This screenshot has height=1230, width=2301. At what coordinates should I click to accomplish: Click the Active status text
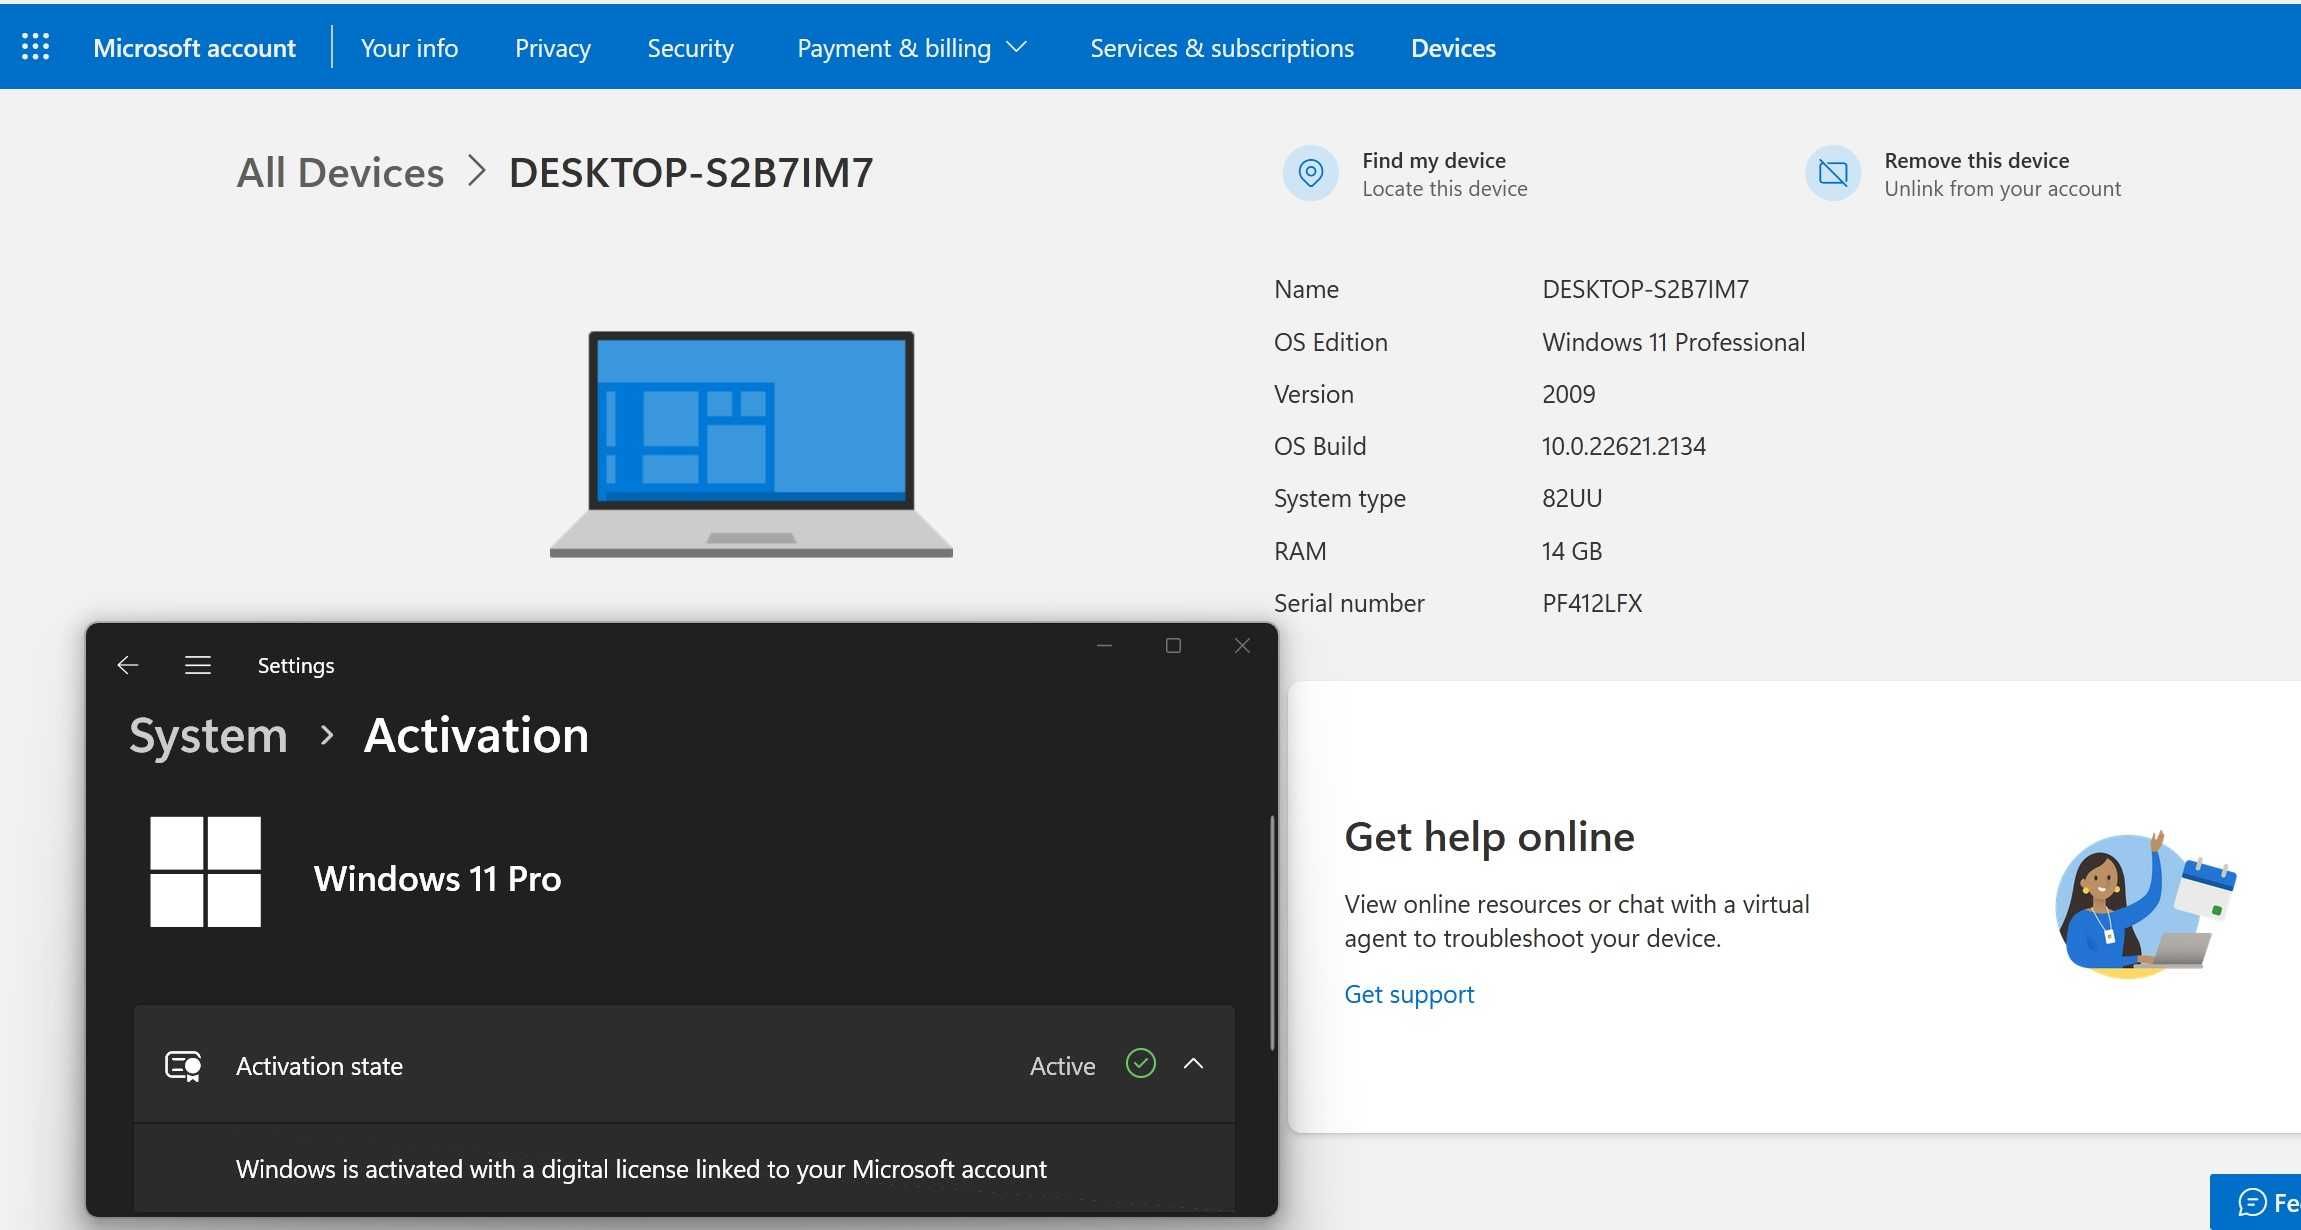1062,1066
